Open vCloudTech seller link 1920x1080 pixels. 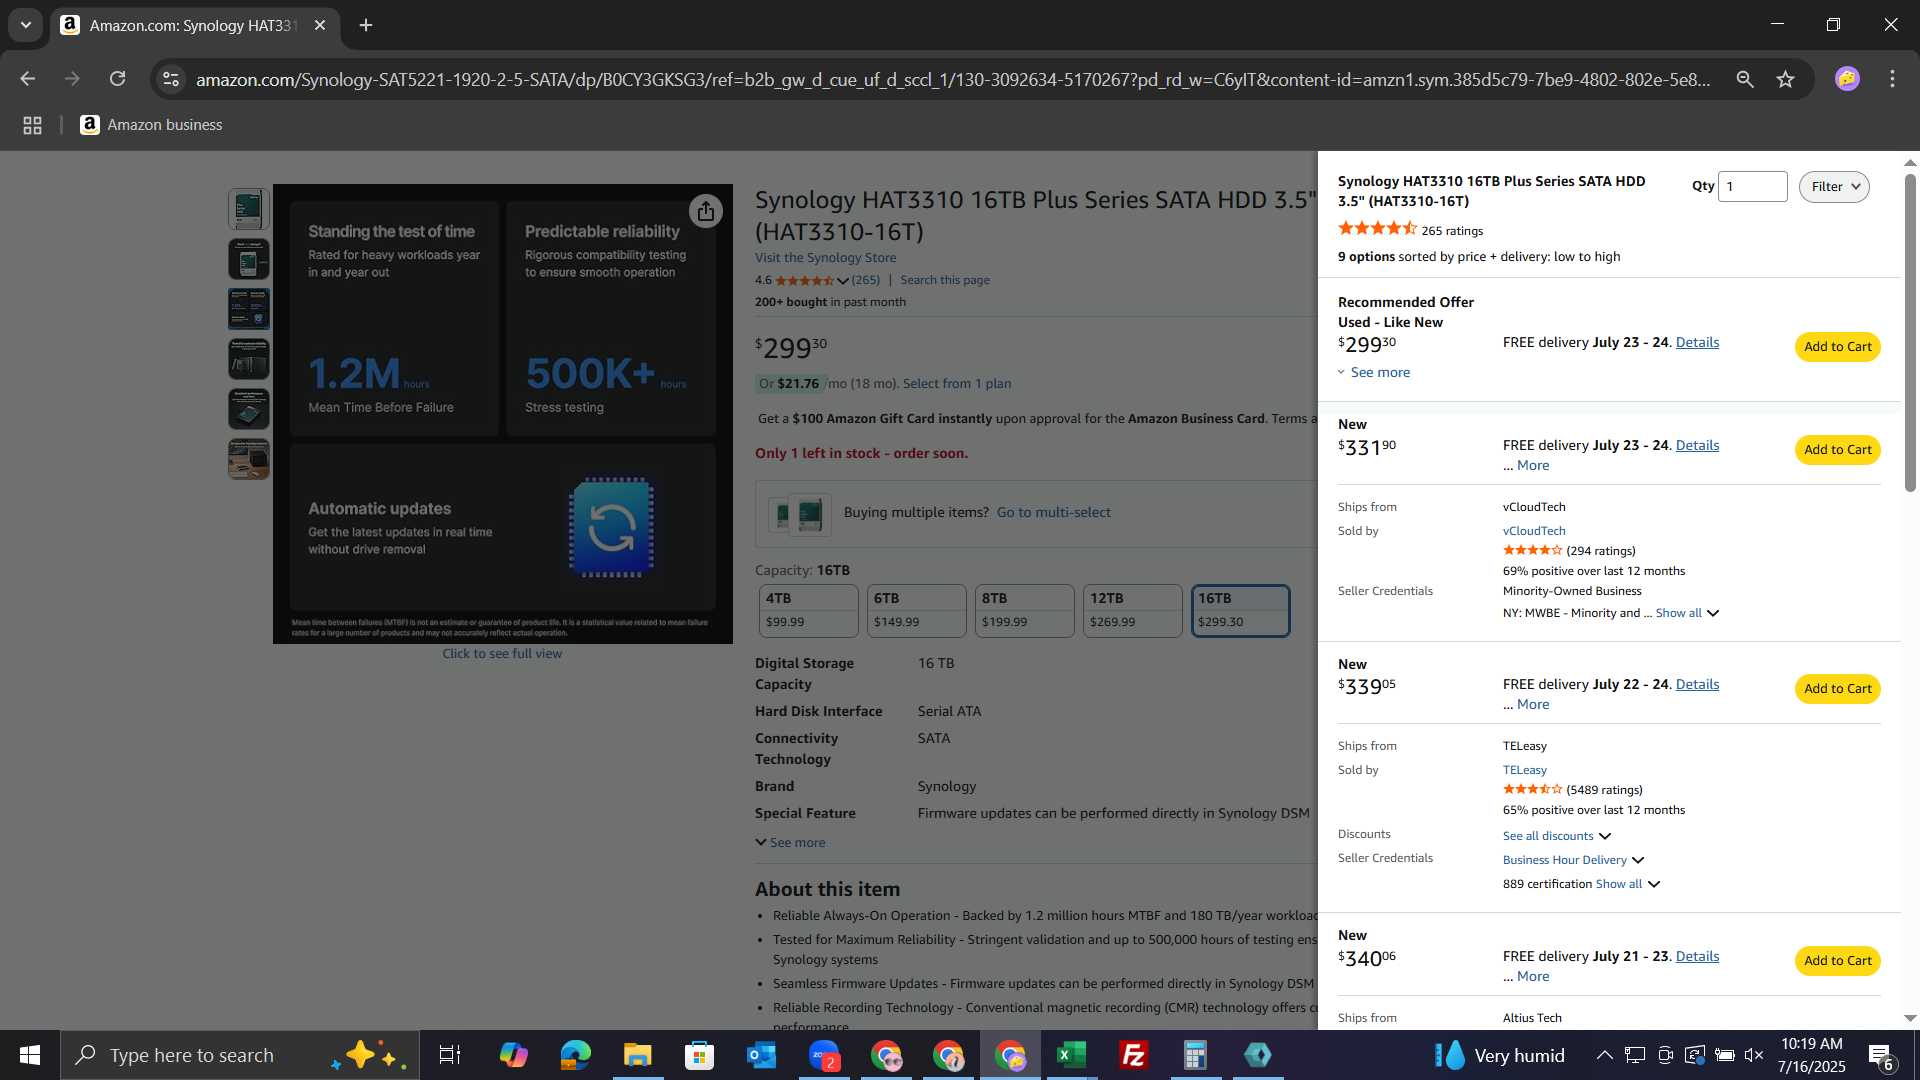point(1534,531)
